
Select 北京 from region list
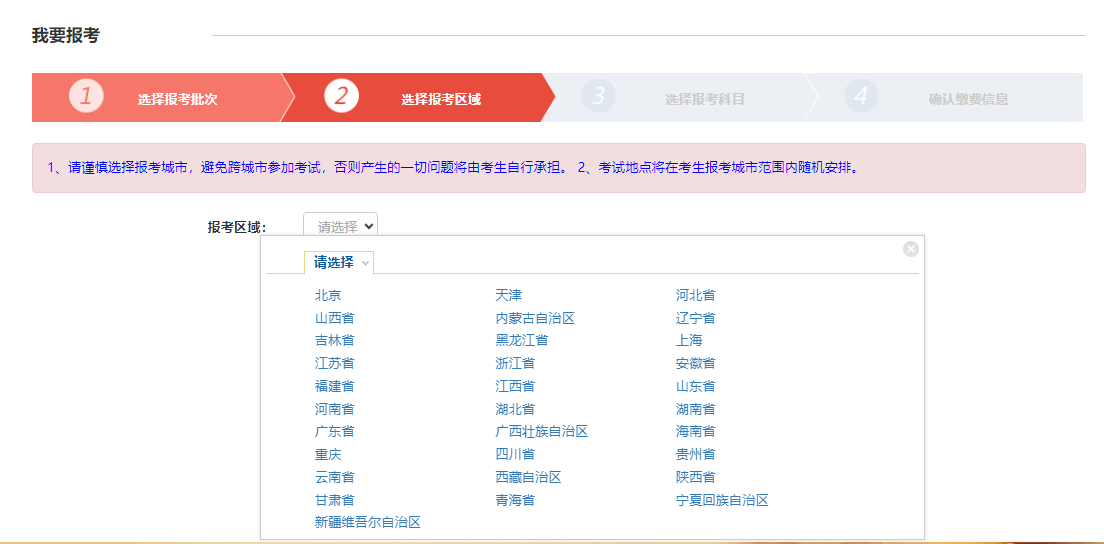tap(328, 295)
